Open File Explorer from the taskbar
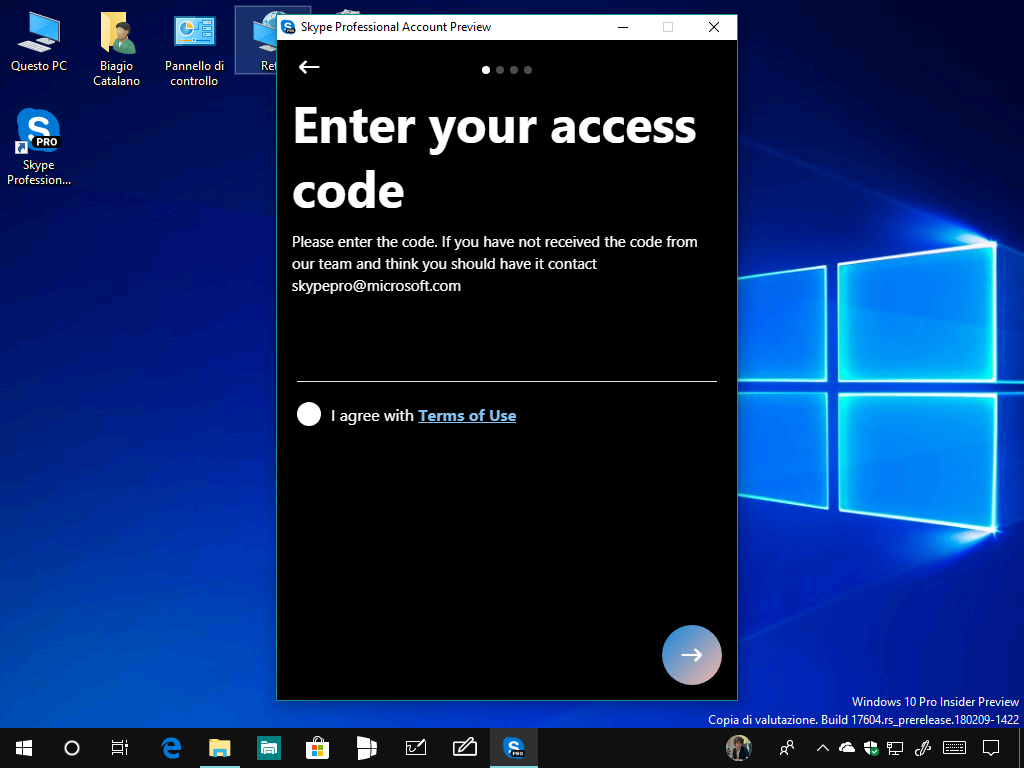Viewport: 1024px width, 768px height. 220,748
